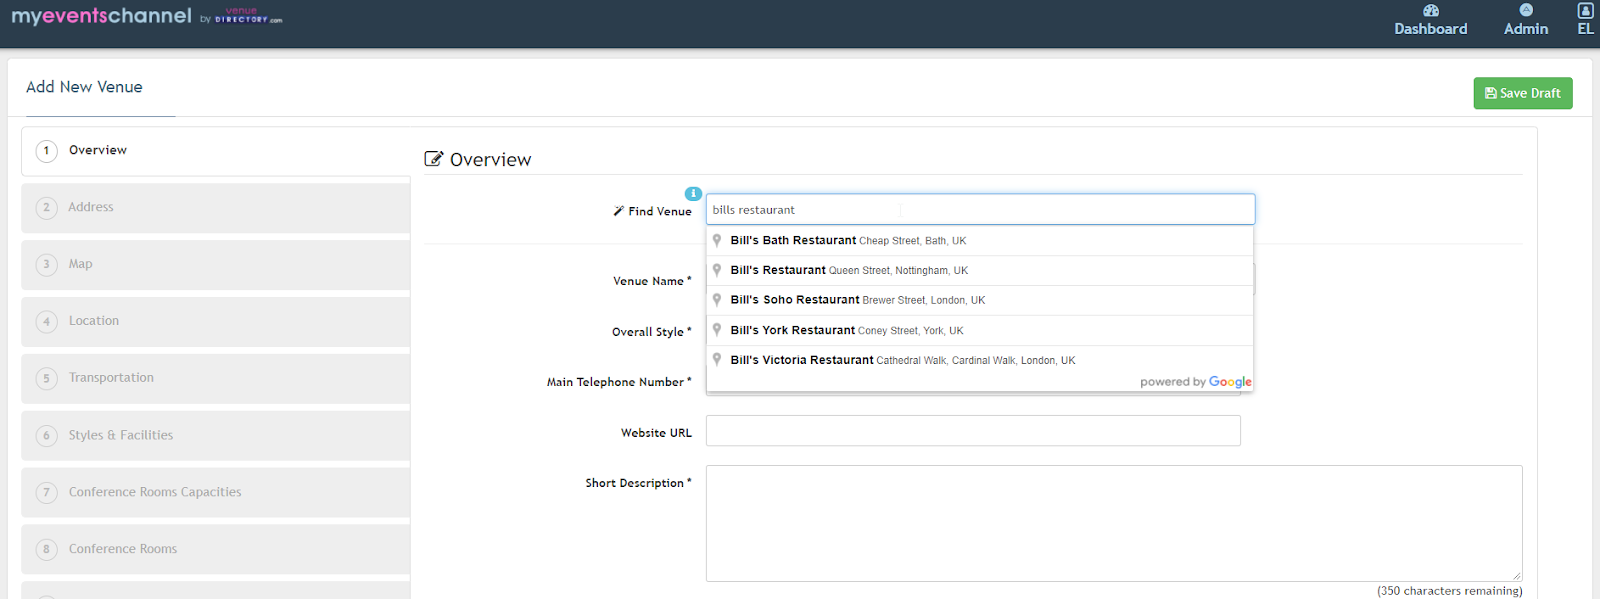This screenshot has width=1600, height=599.
Task: Click the Short Description text area
Action: click(x=1114, y=523)
